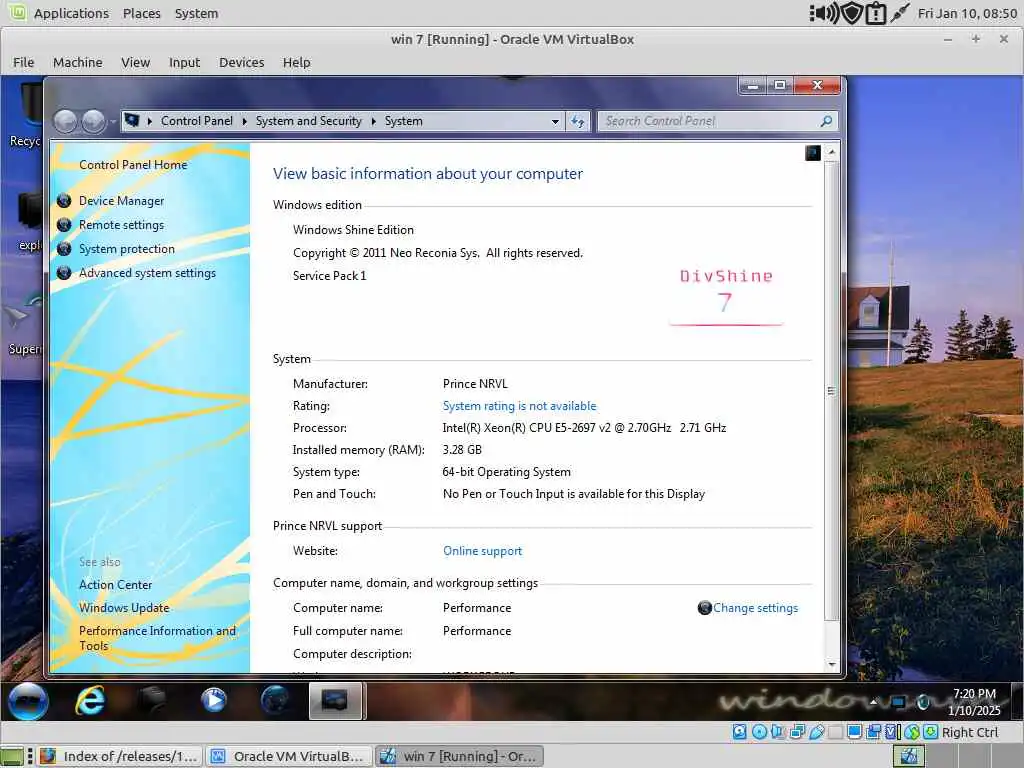
Task: Select the active System window taskbar button
Action: [335, 701]
